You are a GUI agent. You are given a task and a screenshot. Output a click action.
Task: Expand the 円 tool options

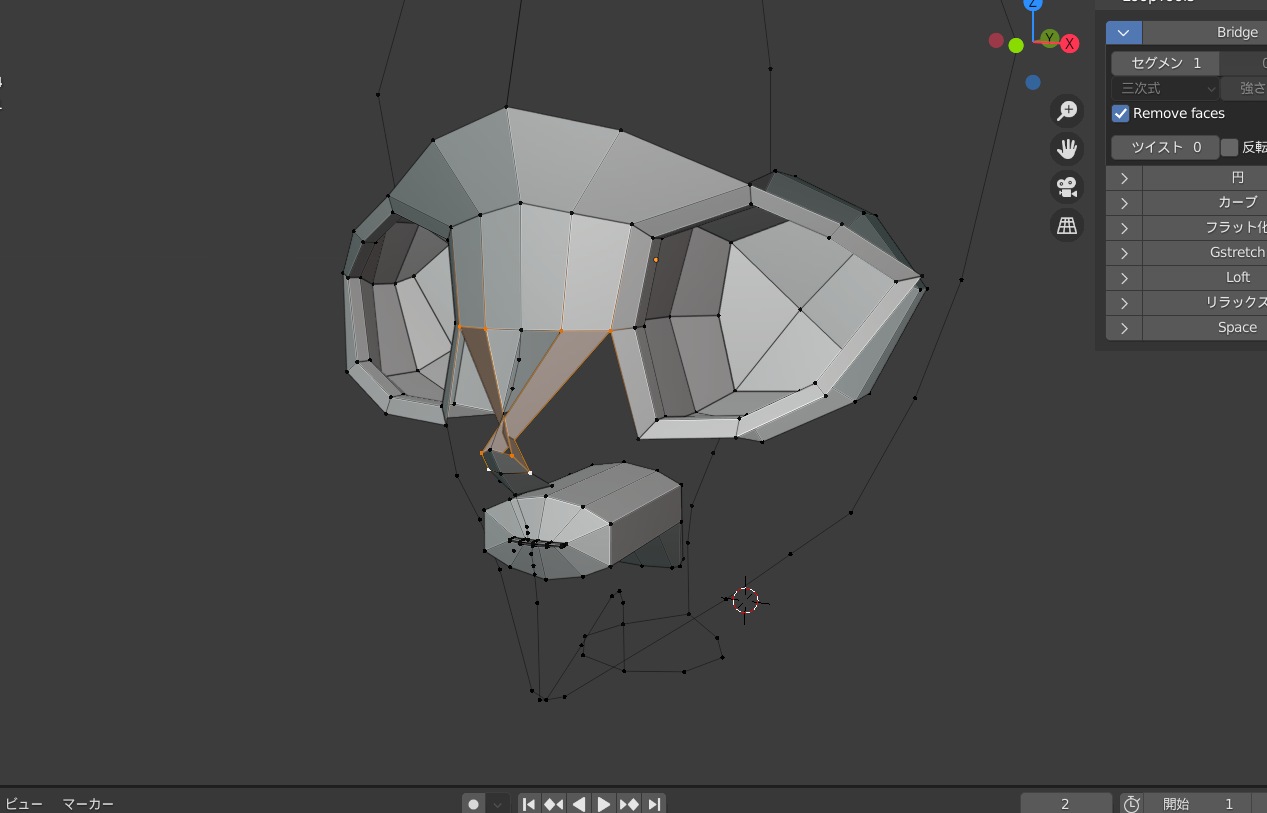[1124, 178]
